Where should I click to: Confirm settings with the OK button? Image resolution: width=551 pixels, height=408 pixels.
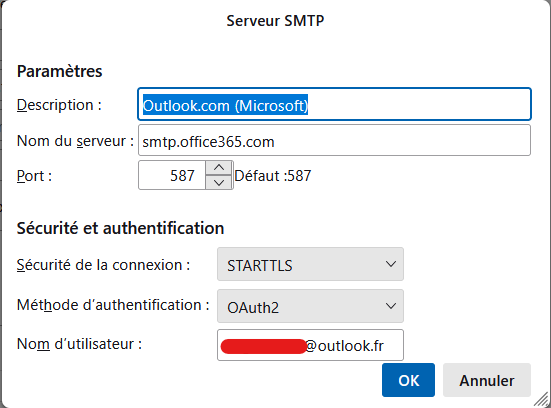pos(408,380)
